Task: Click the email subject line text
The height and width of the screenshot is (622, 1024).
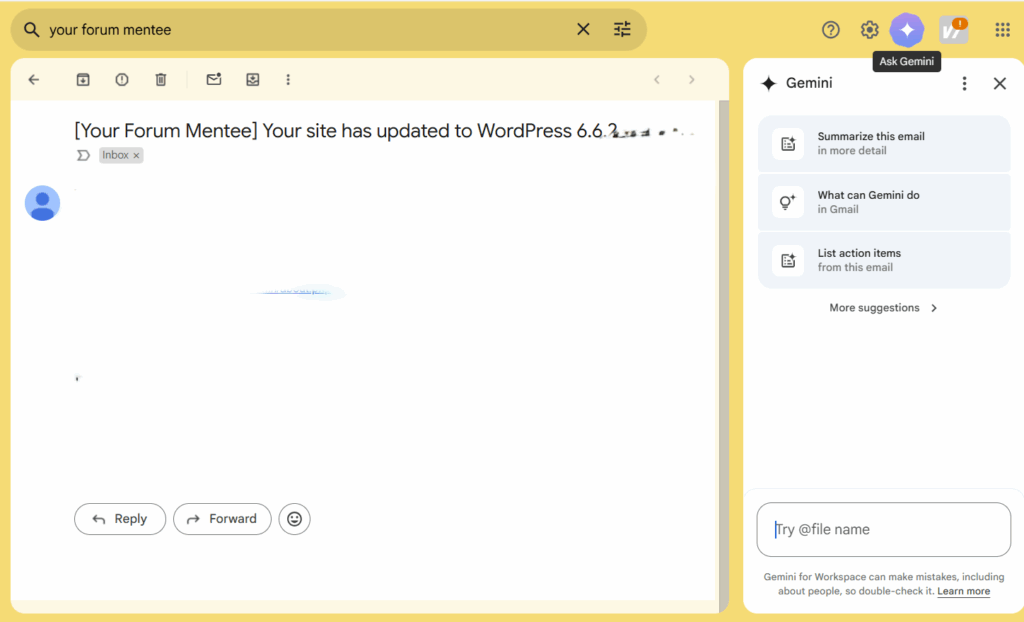Action: 345,131
